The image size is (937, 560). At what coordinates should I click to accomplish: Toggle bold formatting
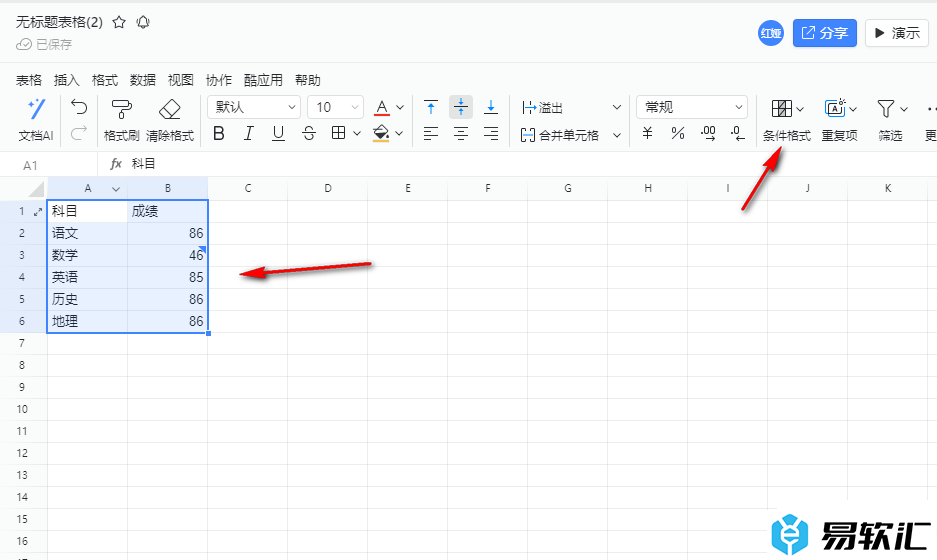coord(219,133)
